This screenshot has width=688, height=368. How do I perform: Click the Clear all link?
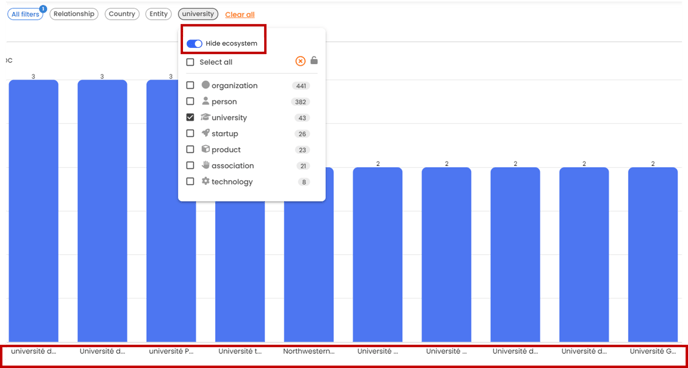240,14
